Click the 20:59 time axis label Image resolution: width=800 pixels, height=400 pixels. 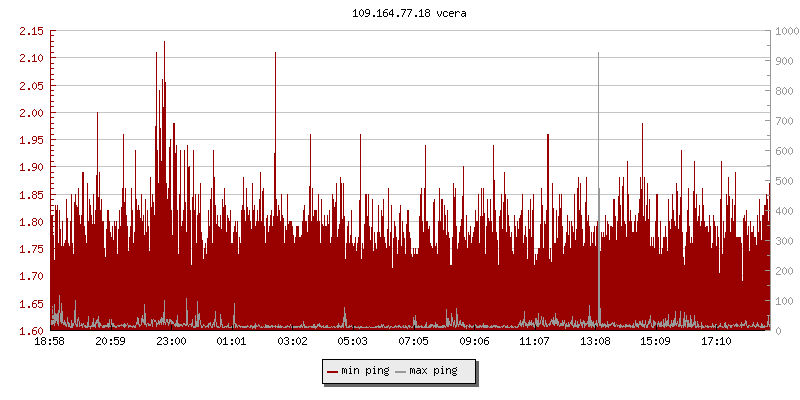(110, 342)
